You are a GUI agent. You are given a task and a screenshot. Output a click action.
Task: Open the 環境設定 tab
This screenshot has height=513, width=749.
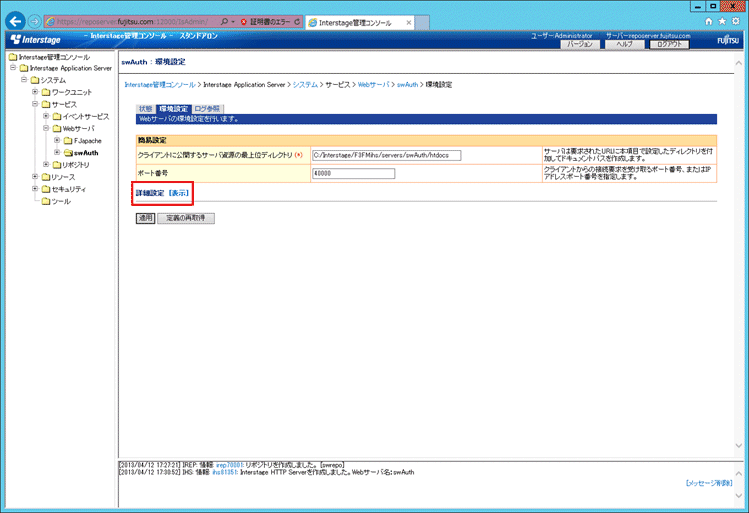[x=173, y=109]
